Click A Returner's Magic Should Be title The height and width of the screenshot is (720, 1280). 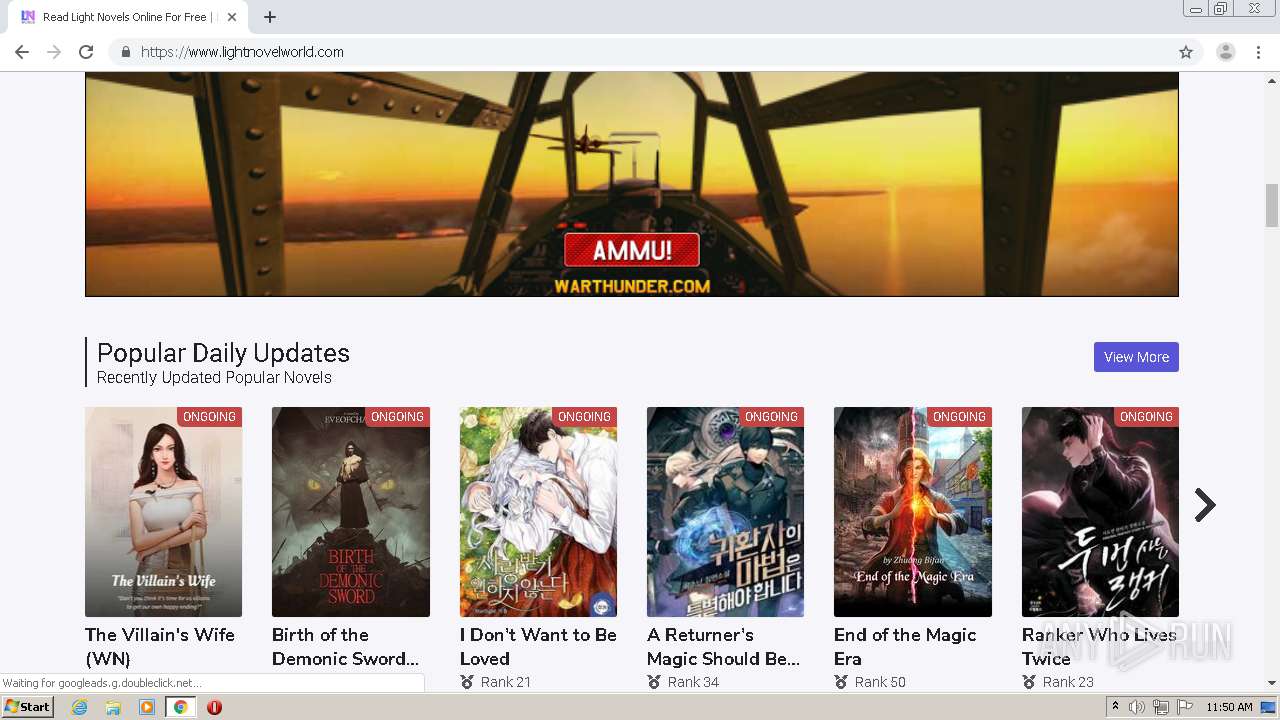(723, 647)
